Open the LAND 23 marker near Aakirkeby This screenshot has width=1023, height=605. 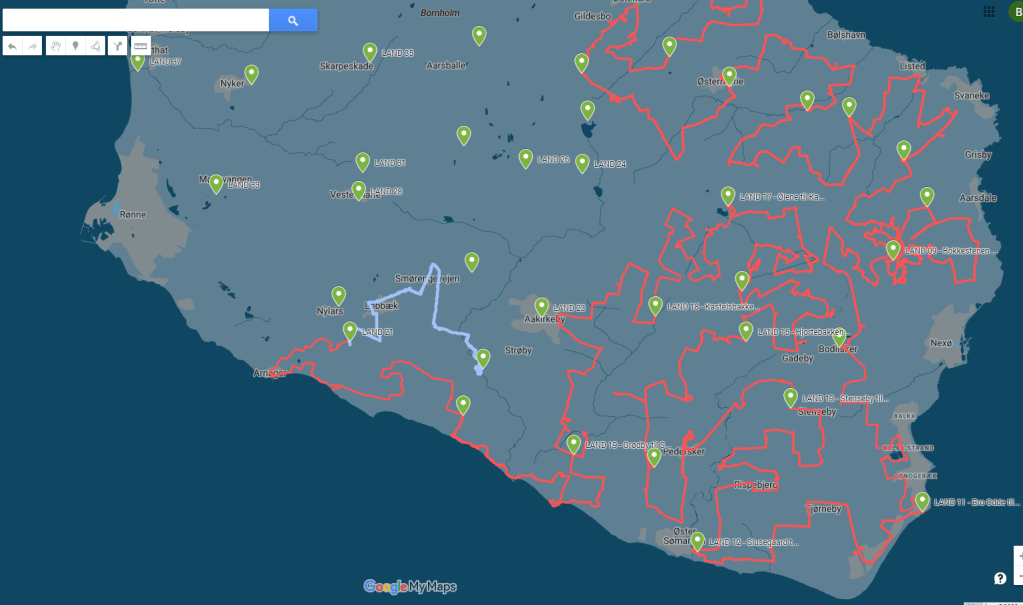tap(542, 306)
